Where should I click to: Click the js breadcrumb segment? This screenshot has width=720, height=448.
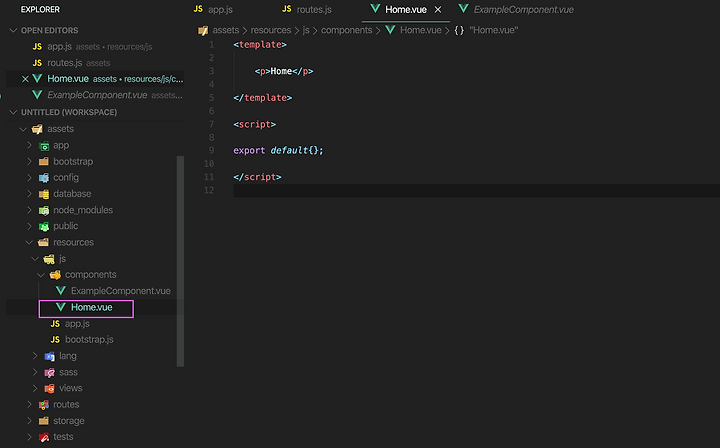tap(306, 30)
